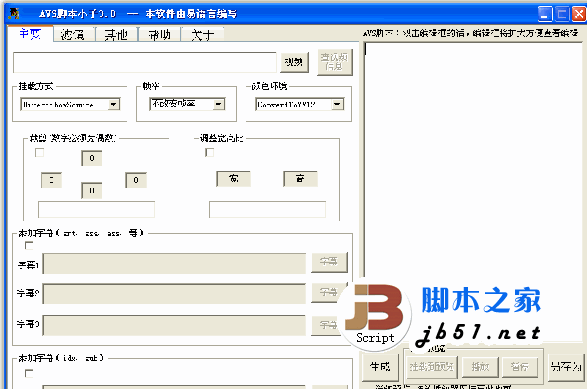Minimize the AVS window
This screenshot has height=389, width=587.
(545, 14)
